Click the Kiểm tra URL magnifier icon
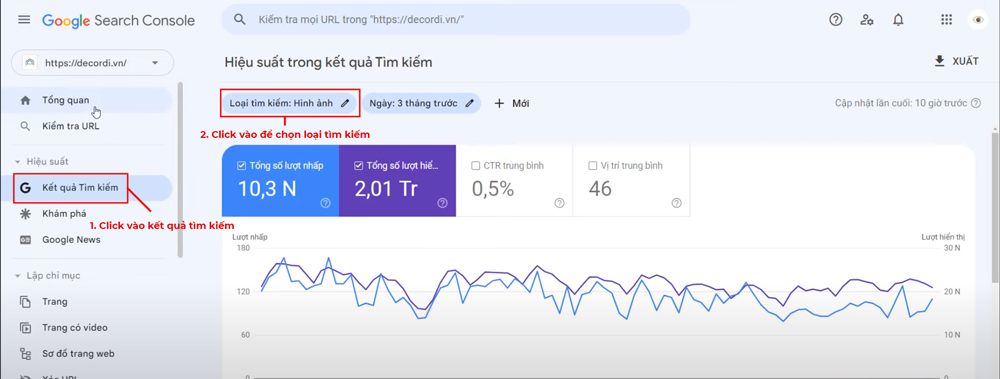This screenshot has height=379, width=1000. click(x=26, y=126)
